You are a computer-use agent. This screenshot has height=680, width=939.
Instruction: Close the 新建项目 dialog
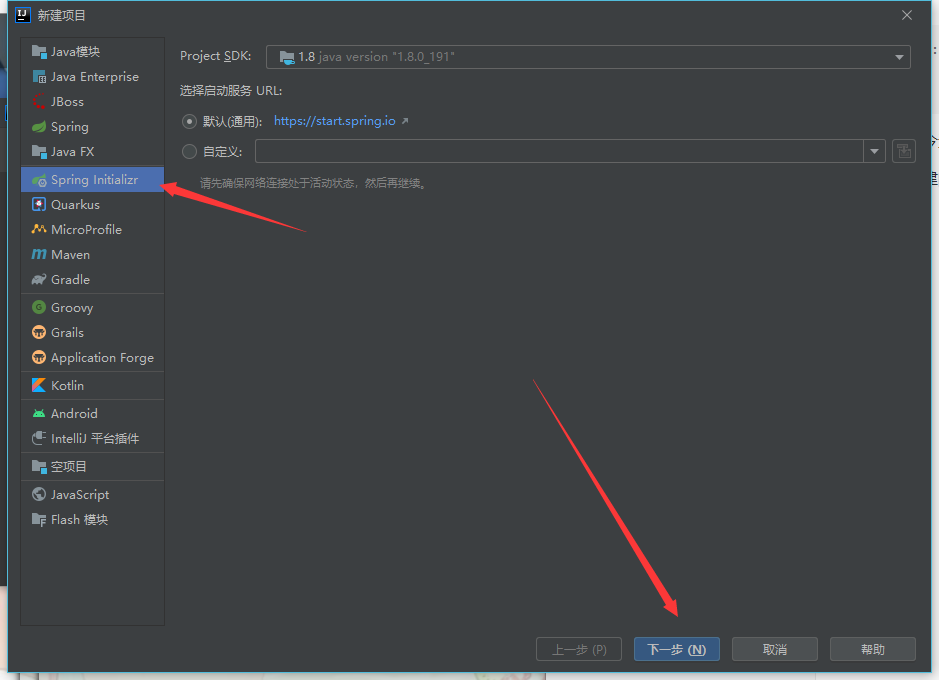[x=907, y=15]
